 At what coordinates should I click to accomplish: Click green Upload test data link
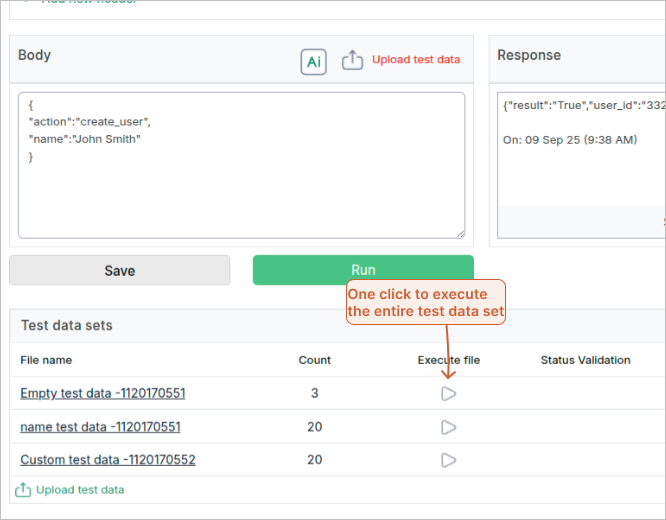click(x=80, y=490)
